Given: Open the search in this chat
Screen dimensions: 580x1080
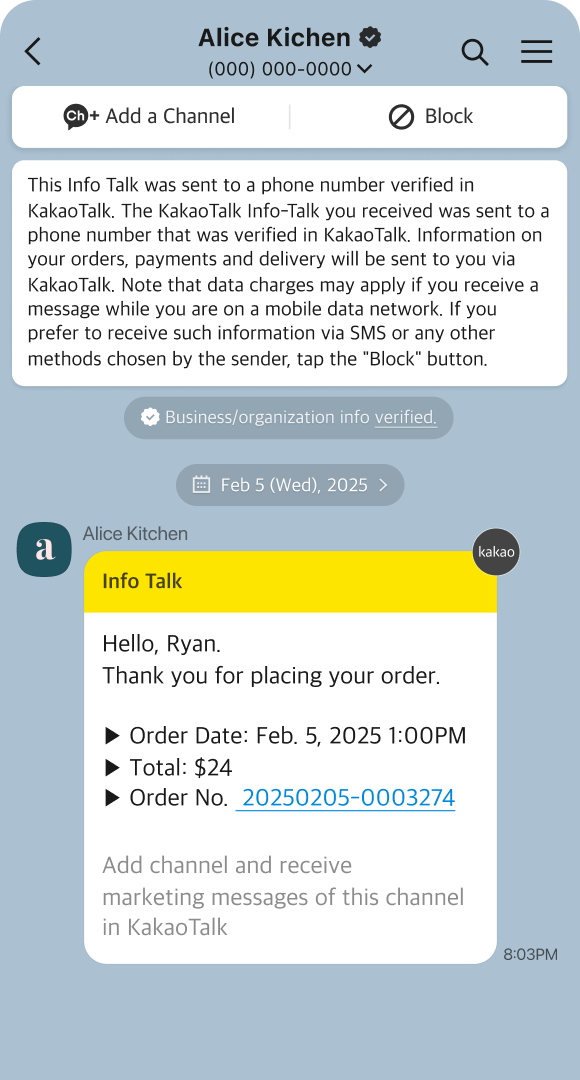Looking at the screenshot, I should point(474,51).
